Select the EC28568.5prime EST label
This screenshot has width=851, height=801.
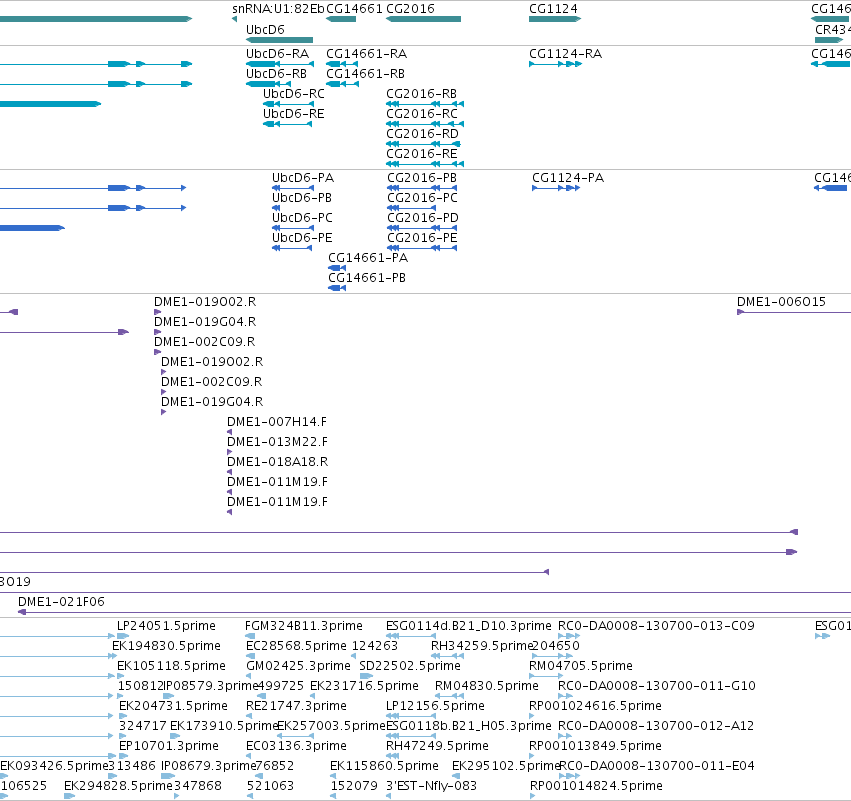coord(296,646)
